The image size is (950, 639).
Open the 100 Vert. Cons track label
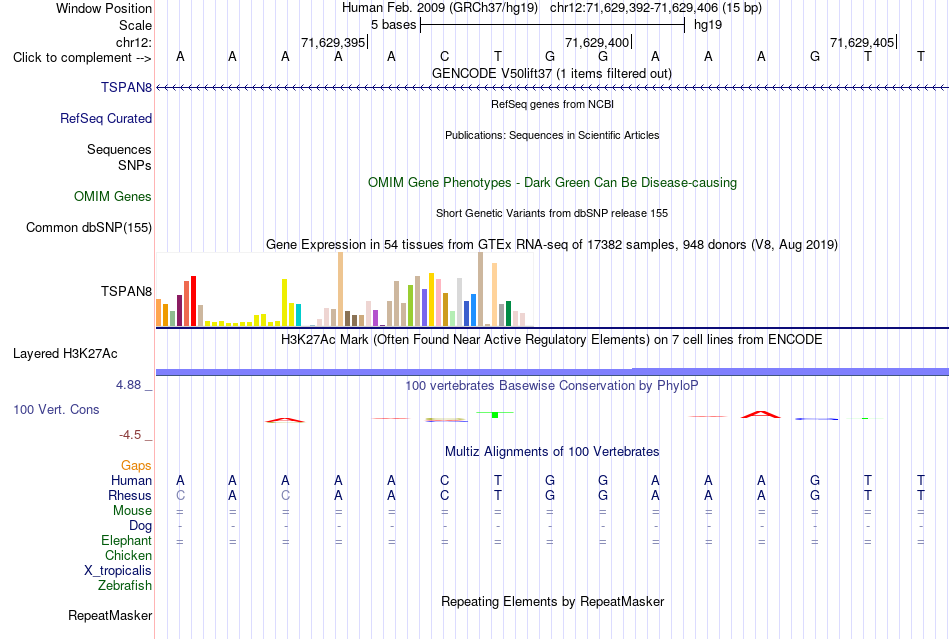tap(56, 409)
